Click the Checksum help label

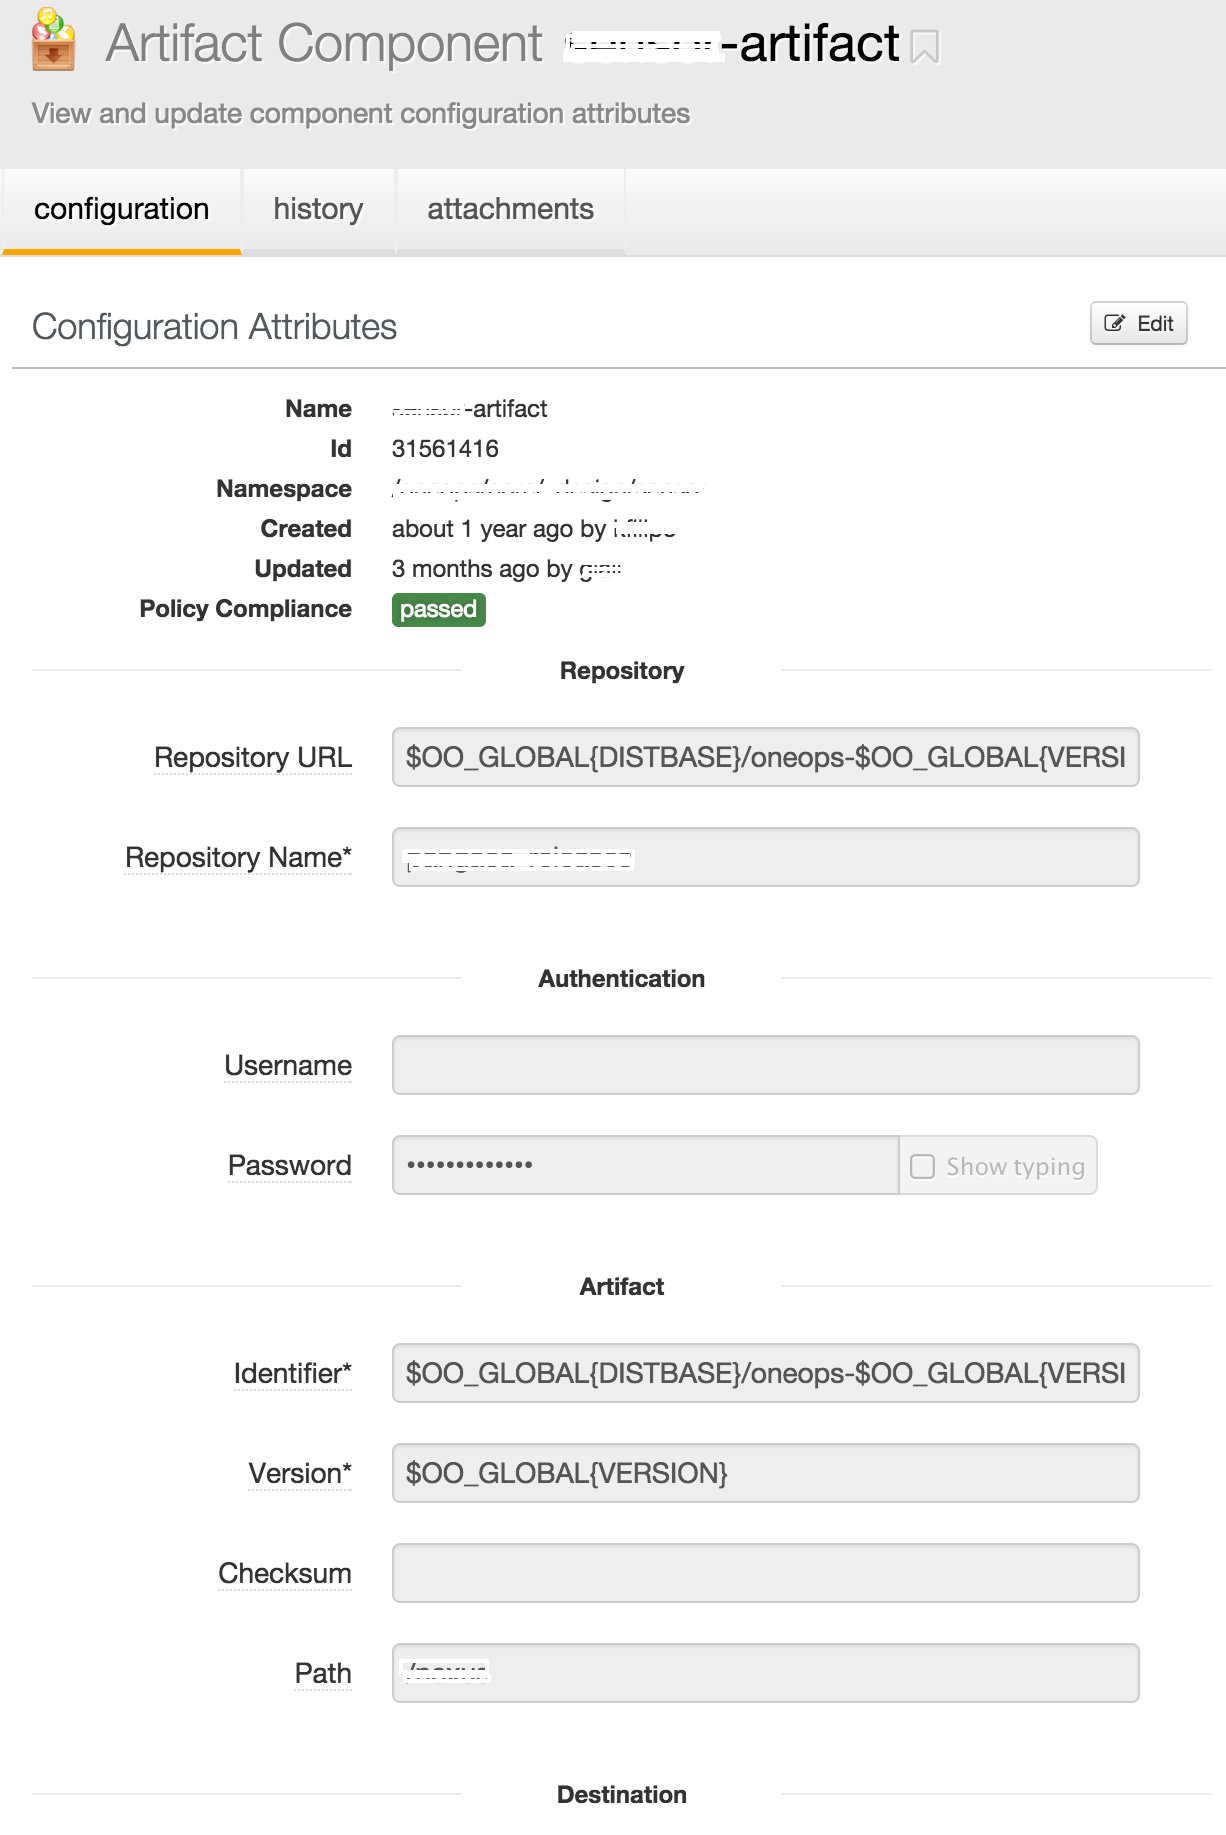(x=285, y=1574)
